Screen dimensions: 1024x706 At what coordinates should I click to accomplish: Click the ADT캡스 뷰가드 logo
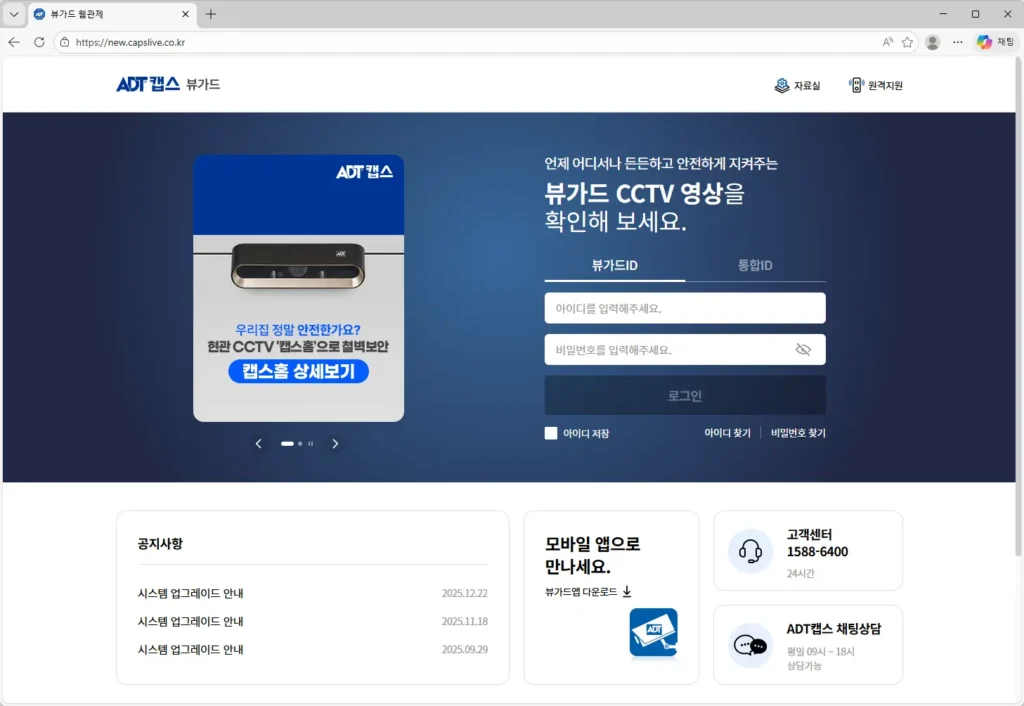167,85
